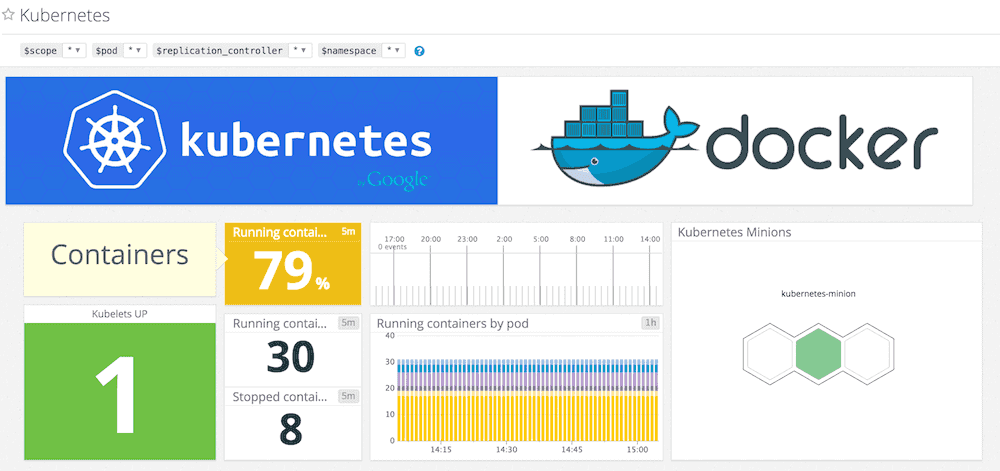The height and width of the screenshot is (471, 1000).
Task: Click the Kubernetes Minions widget title
Action: [x=734, y=232]
